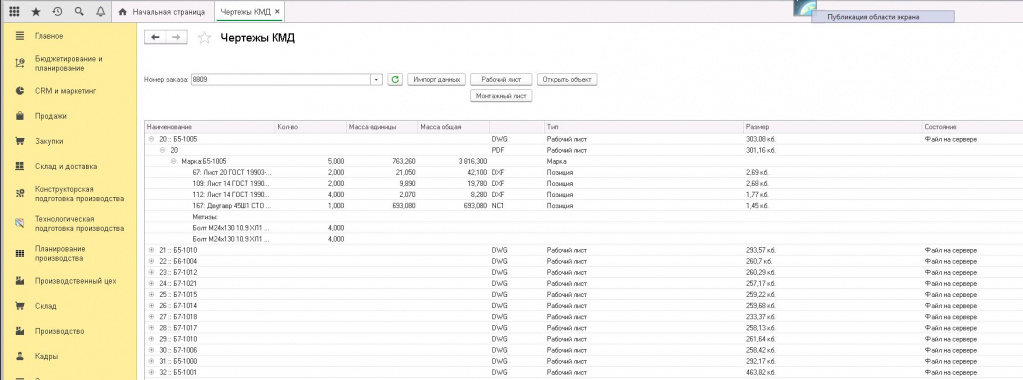The image size is (1023, 380).
Task: Collapse the Марка Б5-1005 node
Action: tap(174, 161)
